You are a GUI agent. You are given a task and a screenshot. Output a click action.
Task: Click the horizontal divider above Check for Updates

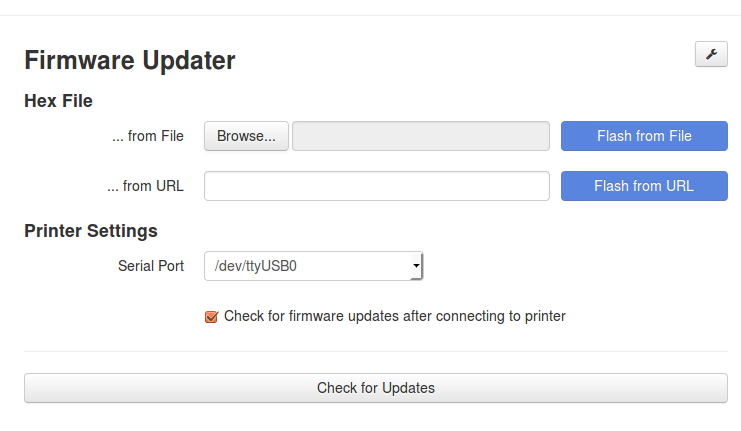[376, 351]
